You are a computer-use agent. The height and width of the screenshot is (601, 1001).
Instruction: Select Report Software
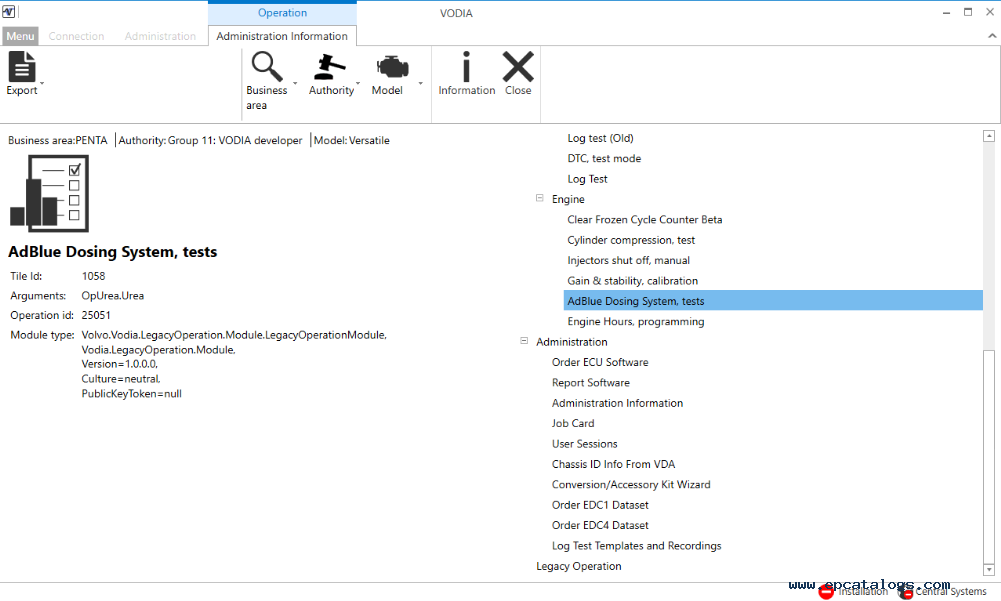coord(591,383)
